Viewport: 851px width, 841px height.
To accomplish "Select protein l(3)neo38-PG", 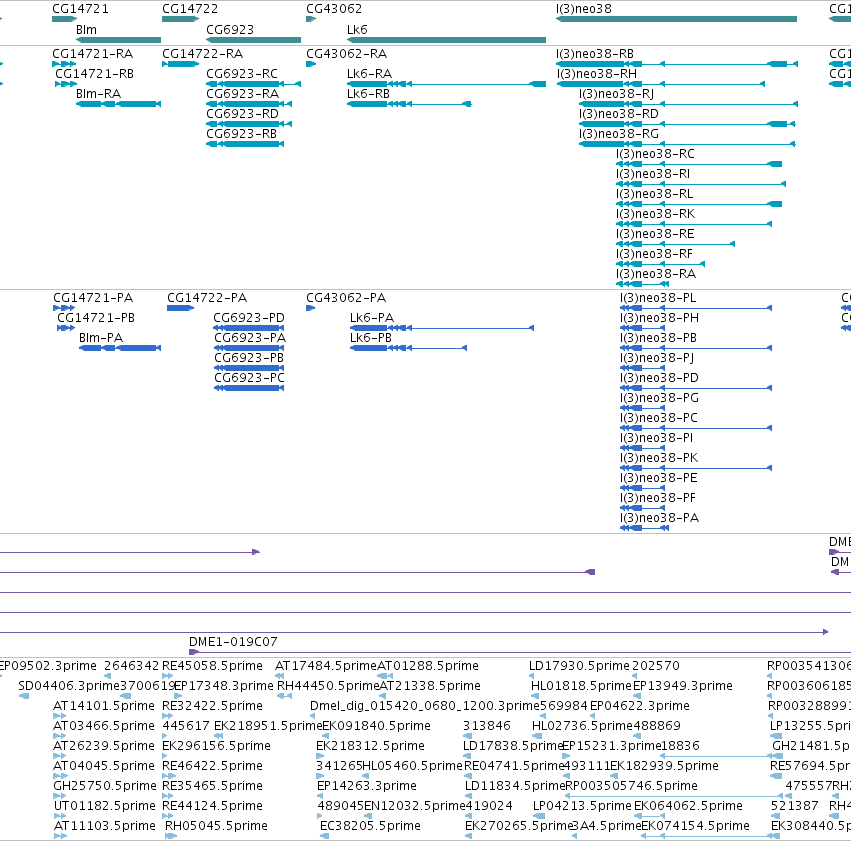I will click(x=643, y=409).
